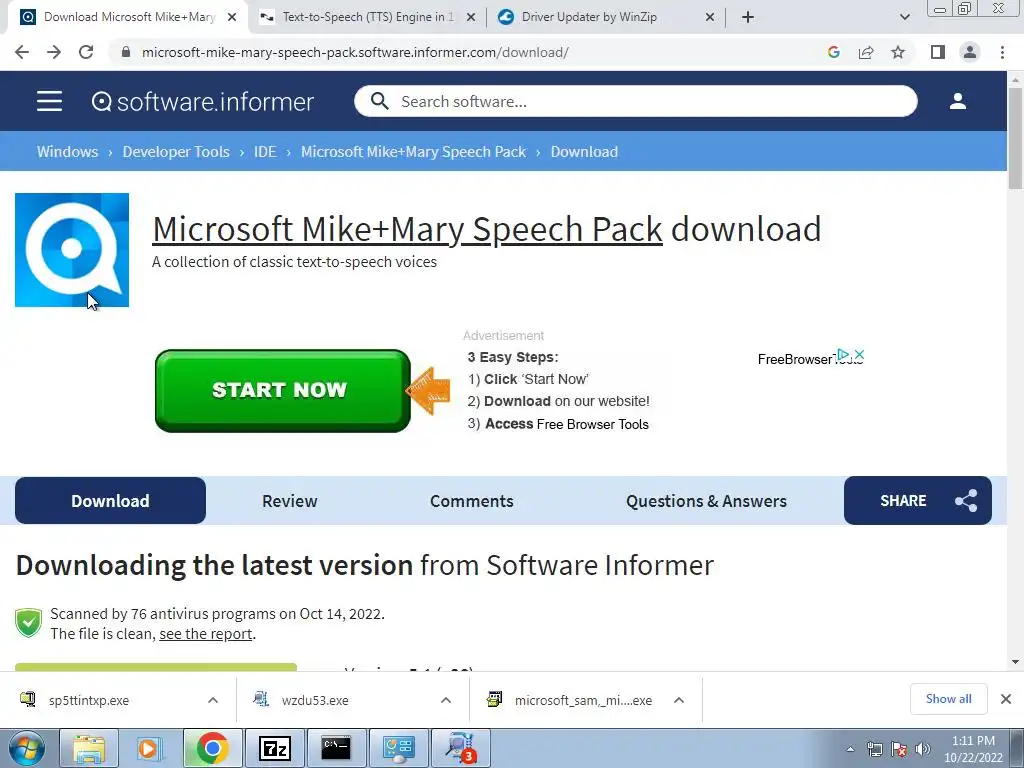The width and height of the screenshot is (1024, 768).
Task: Open the Chrome three-dot menu
Action: 1002,52
